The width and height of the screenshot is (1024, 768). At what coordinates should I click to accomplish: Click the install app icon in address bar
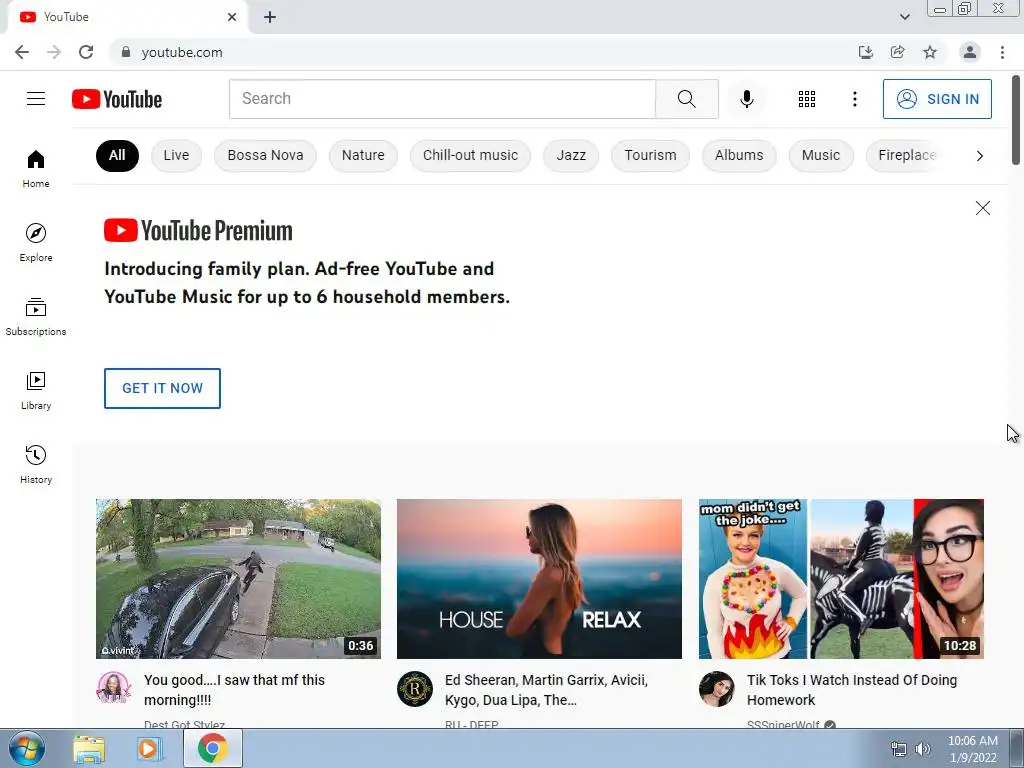pyautogui.click(x=865, y=52)
